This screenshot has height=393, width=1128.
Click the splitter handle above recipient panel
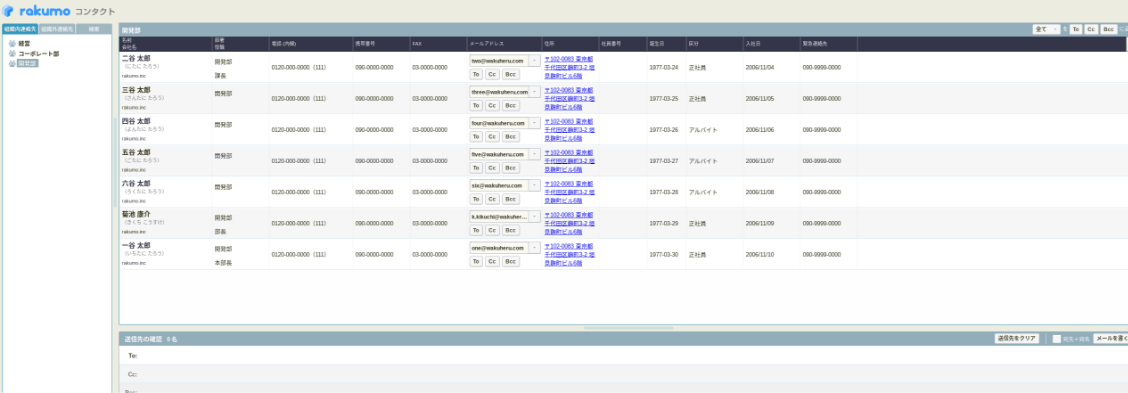click(628, 328)
